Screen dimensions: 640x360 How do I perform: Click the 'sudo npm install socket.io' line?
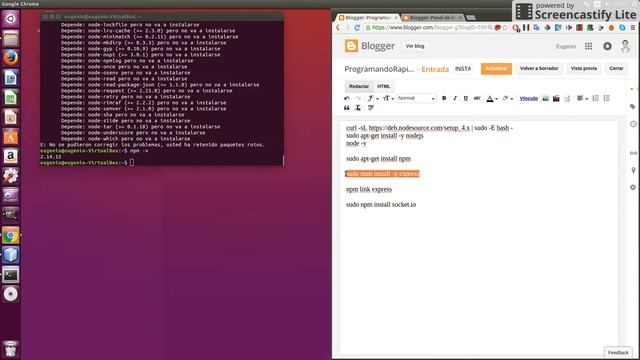(x=381, y=204)
